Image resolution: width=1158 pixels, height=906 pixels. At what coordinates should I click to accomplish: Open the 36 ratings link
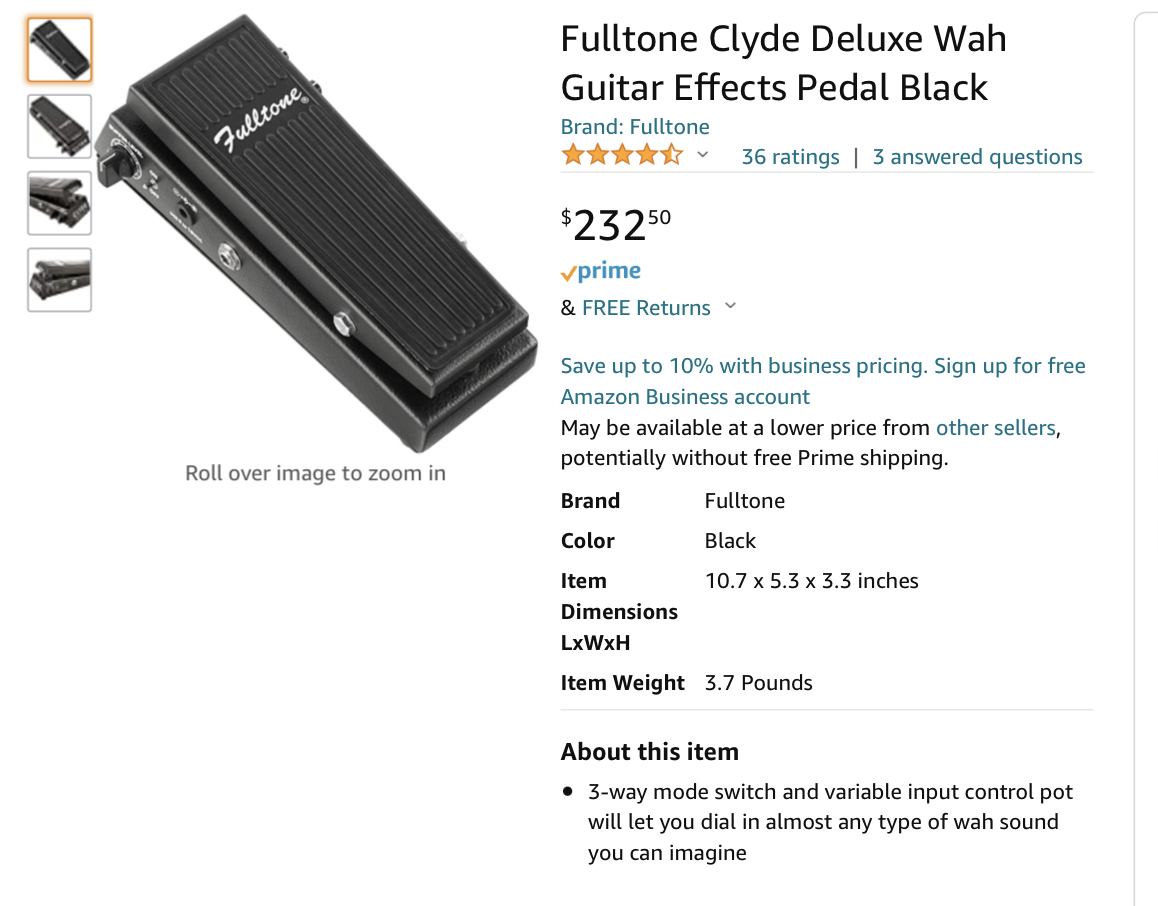(790, 157)
